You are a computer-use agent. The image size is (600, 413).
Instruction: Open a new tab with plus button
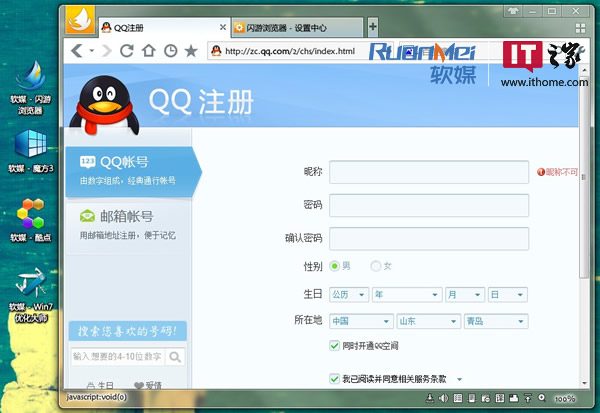[373, 27]
